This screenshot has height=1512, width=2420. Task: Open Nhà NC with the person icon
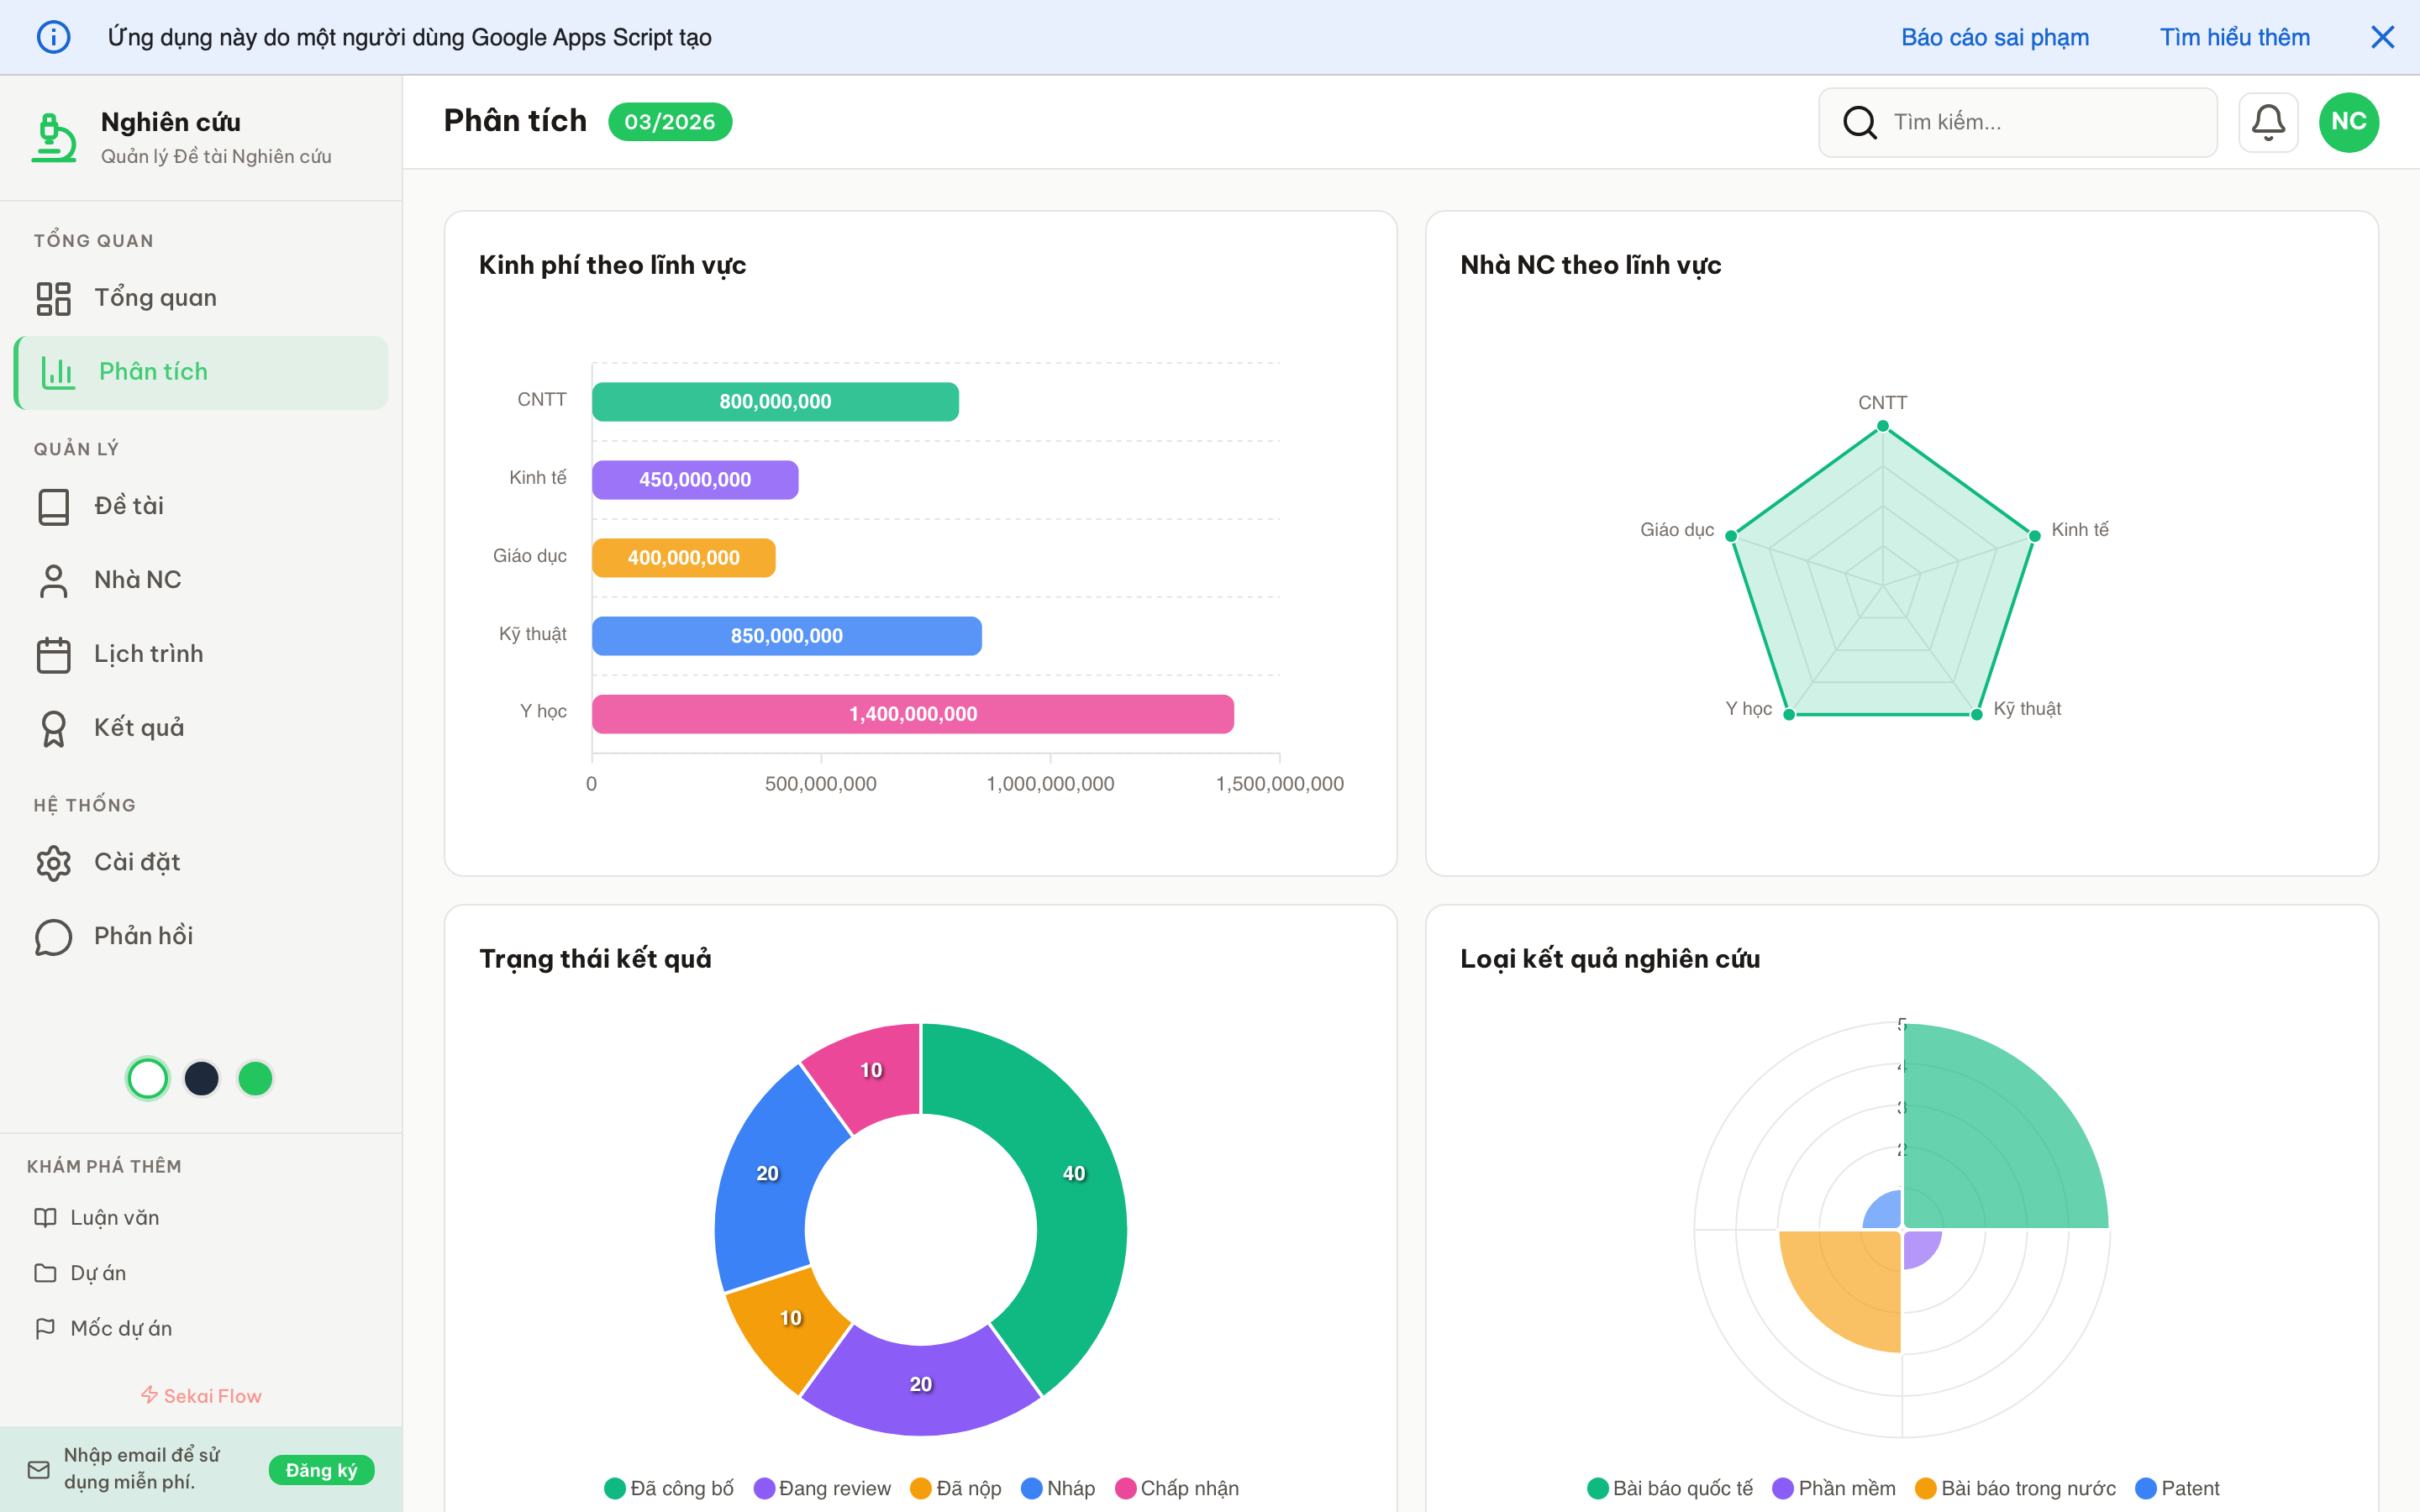pyautogui.click(x=54, y=579)
